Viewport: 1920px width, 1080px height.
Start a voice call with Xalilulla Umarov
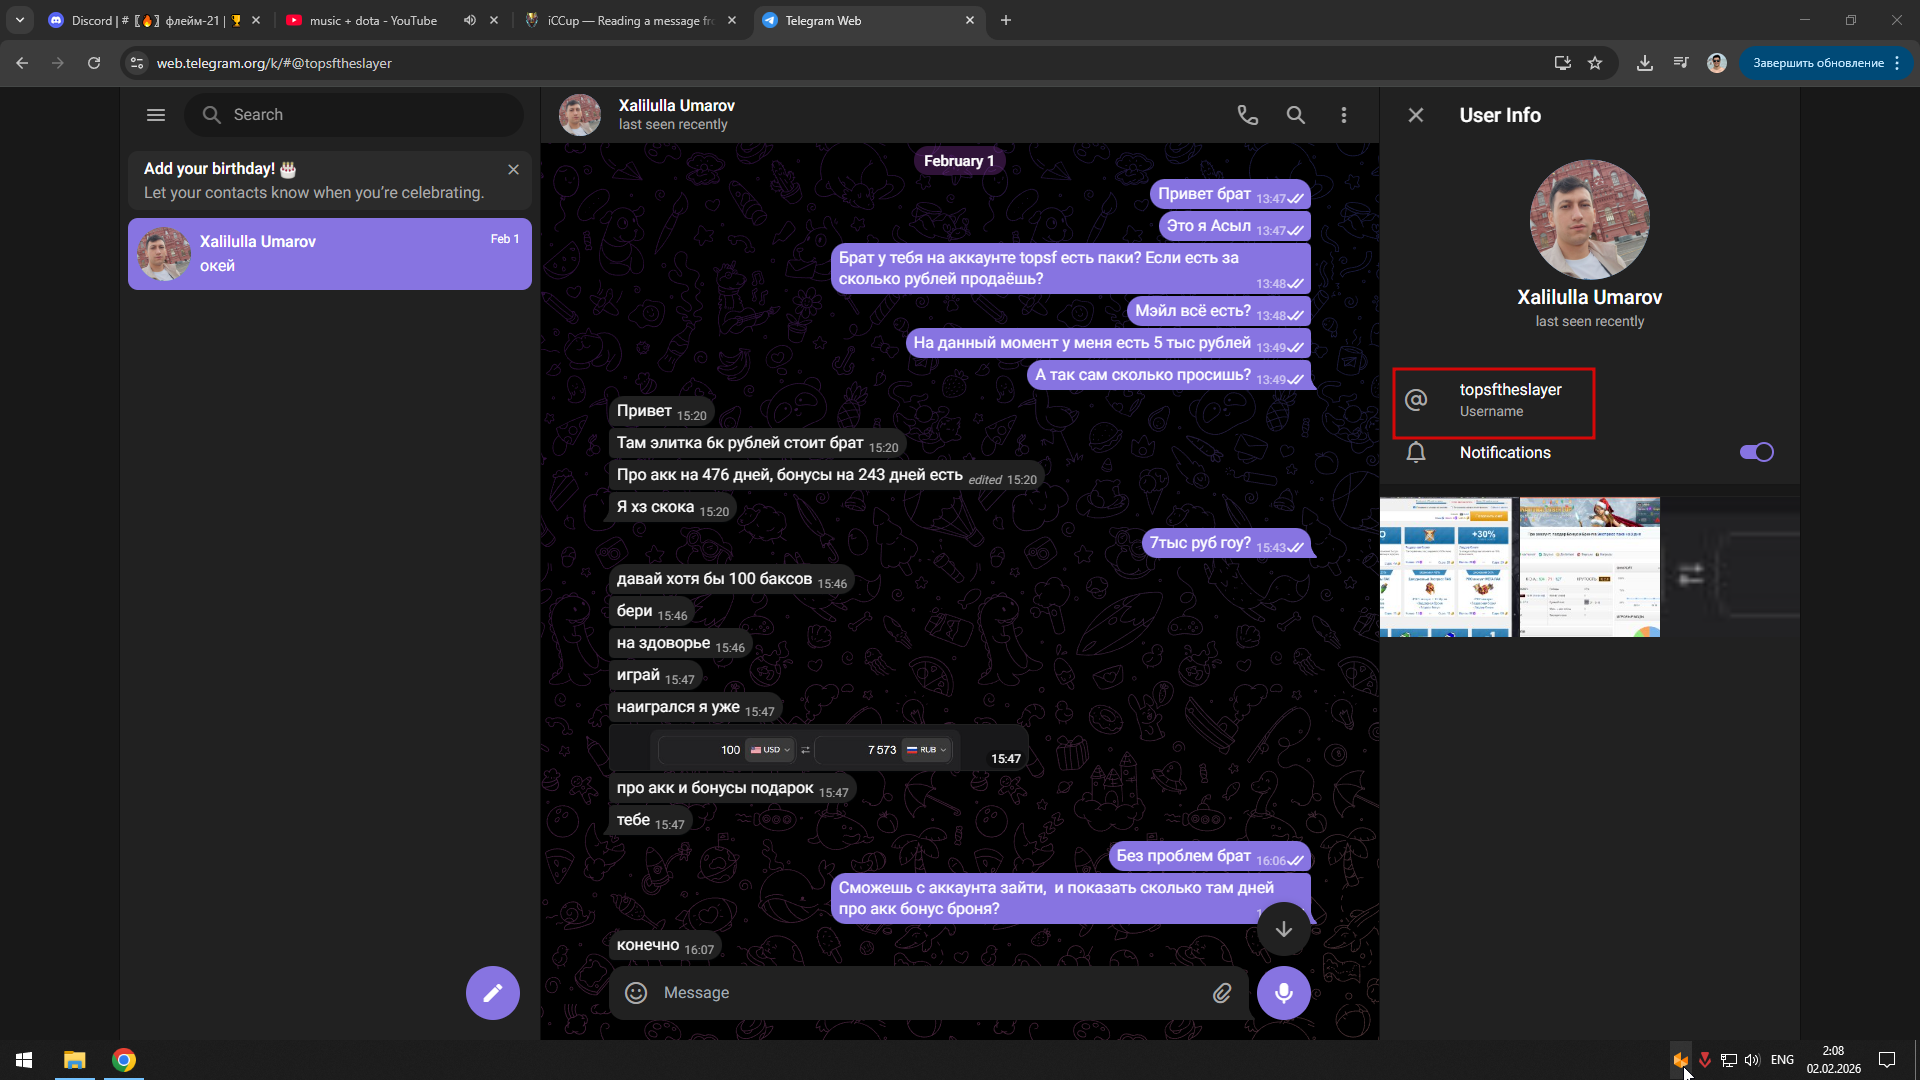(x=1247, y=115)
